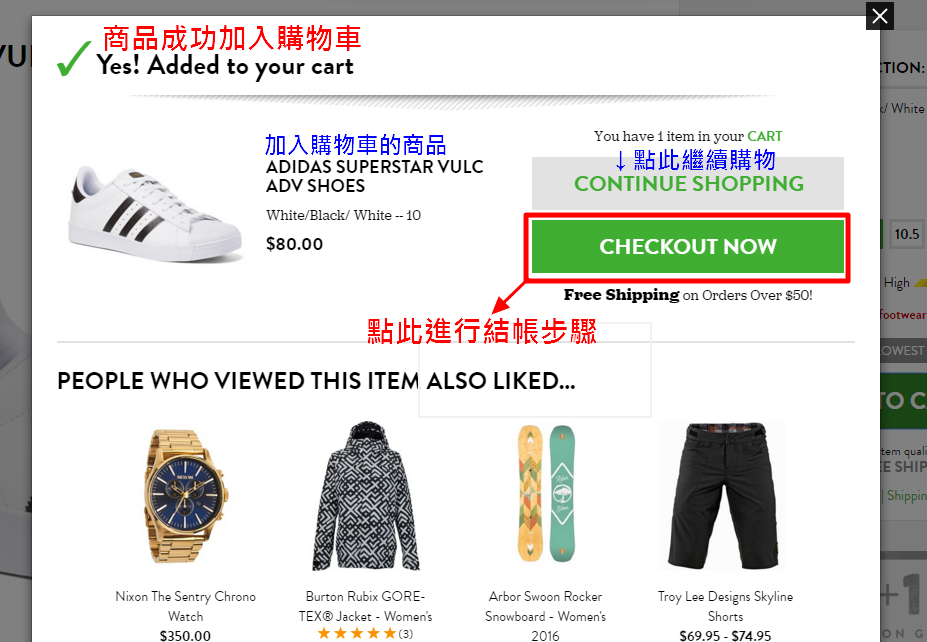This screenshot has width=927, height=642.
Task: Click the Arbor Swoon Rocker snowboard image
Action: pyautogui.click(x=545, y=494)
